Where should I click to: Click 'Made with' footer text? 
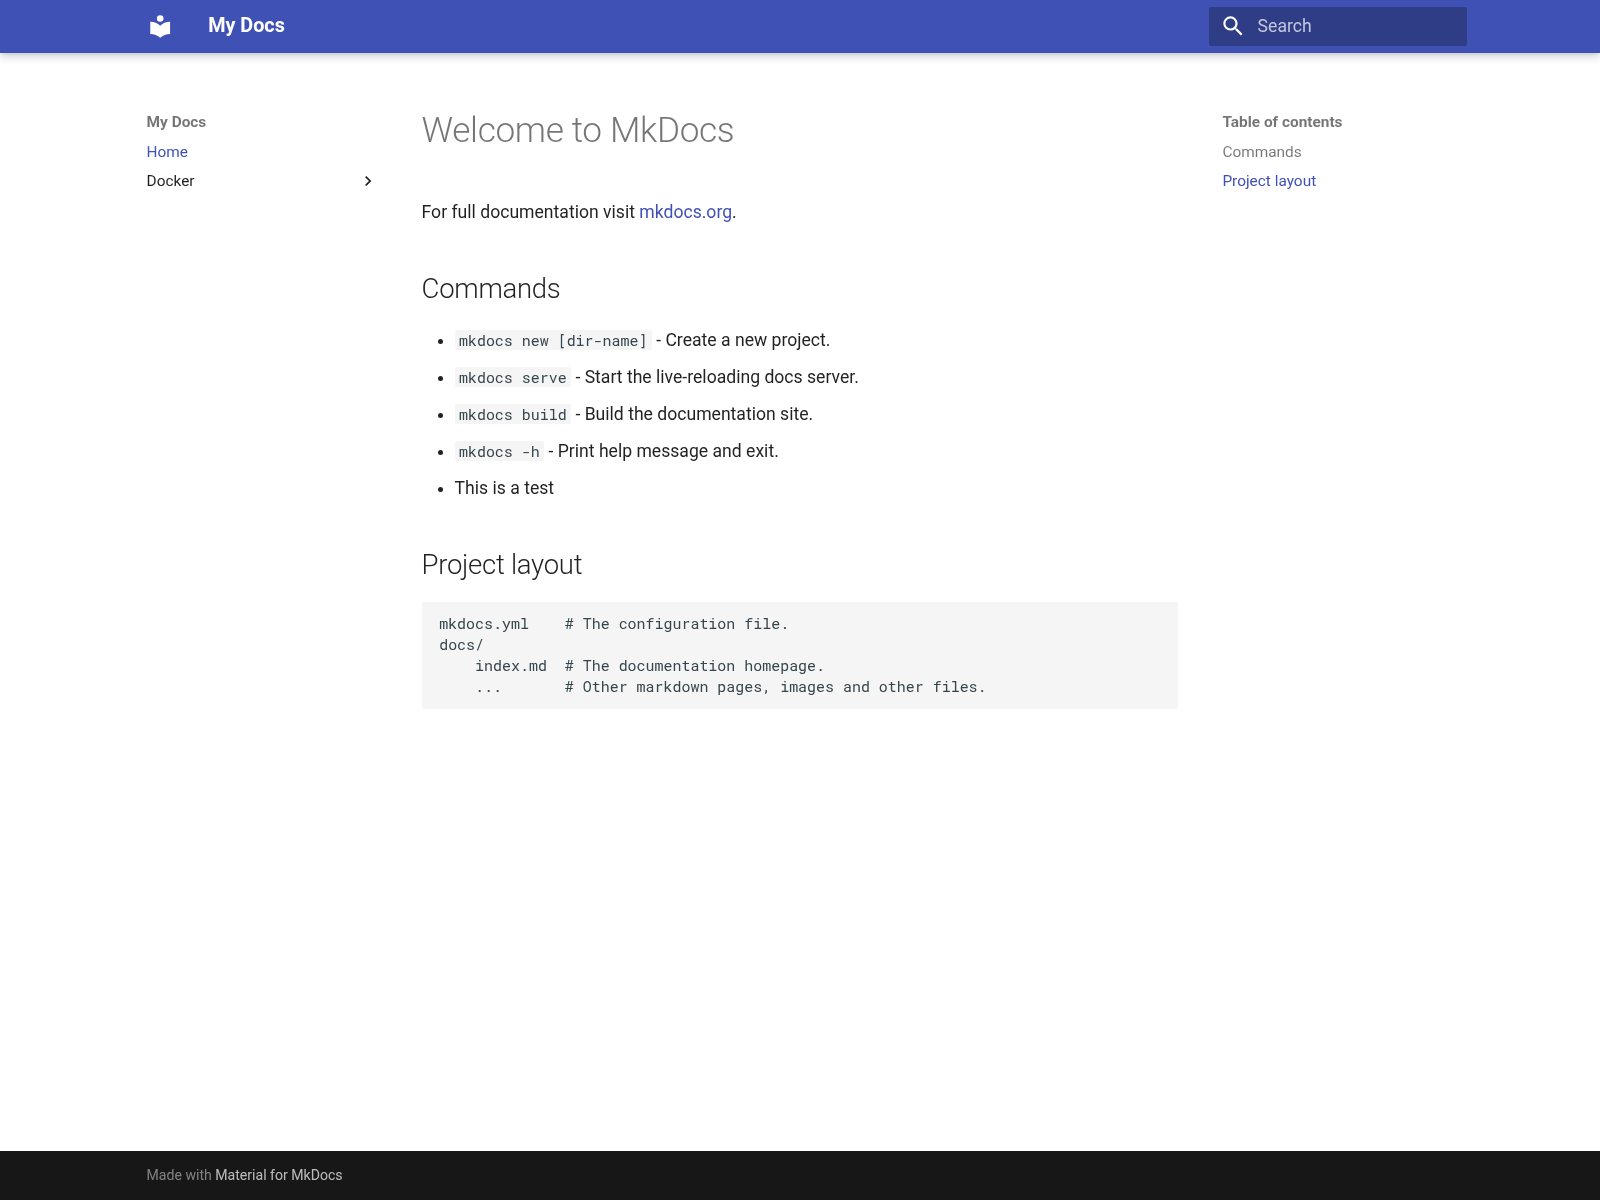tap(179, 1175)
